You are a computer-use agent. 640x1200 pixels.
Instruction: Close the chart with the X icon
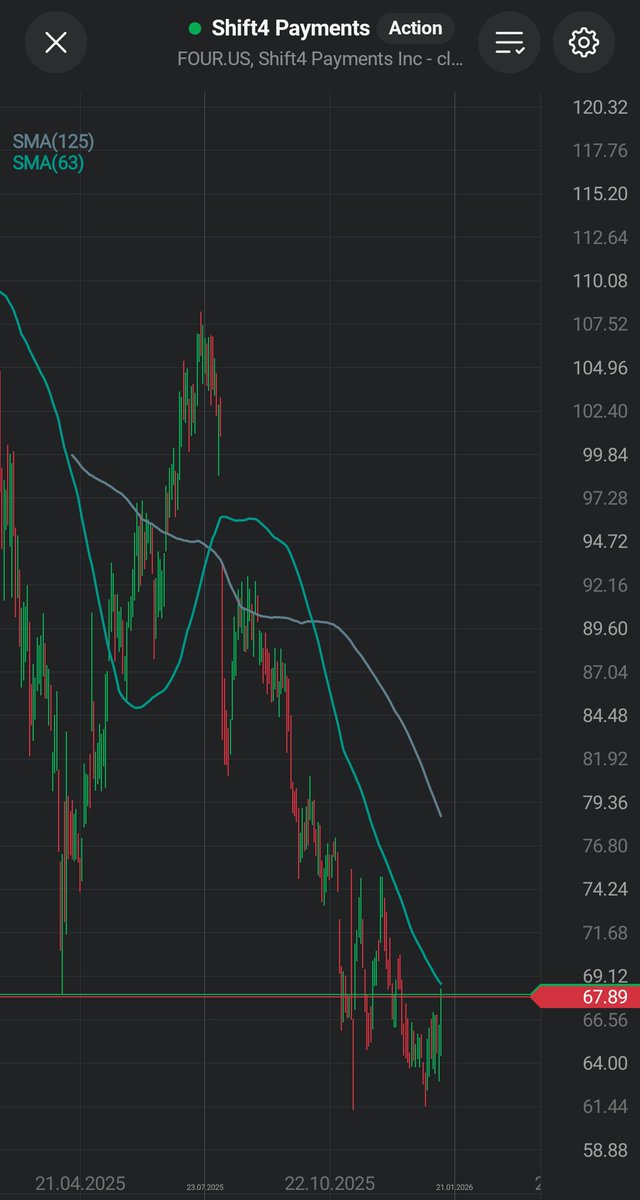pos(56,42)
